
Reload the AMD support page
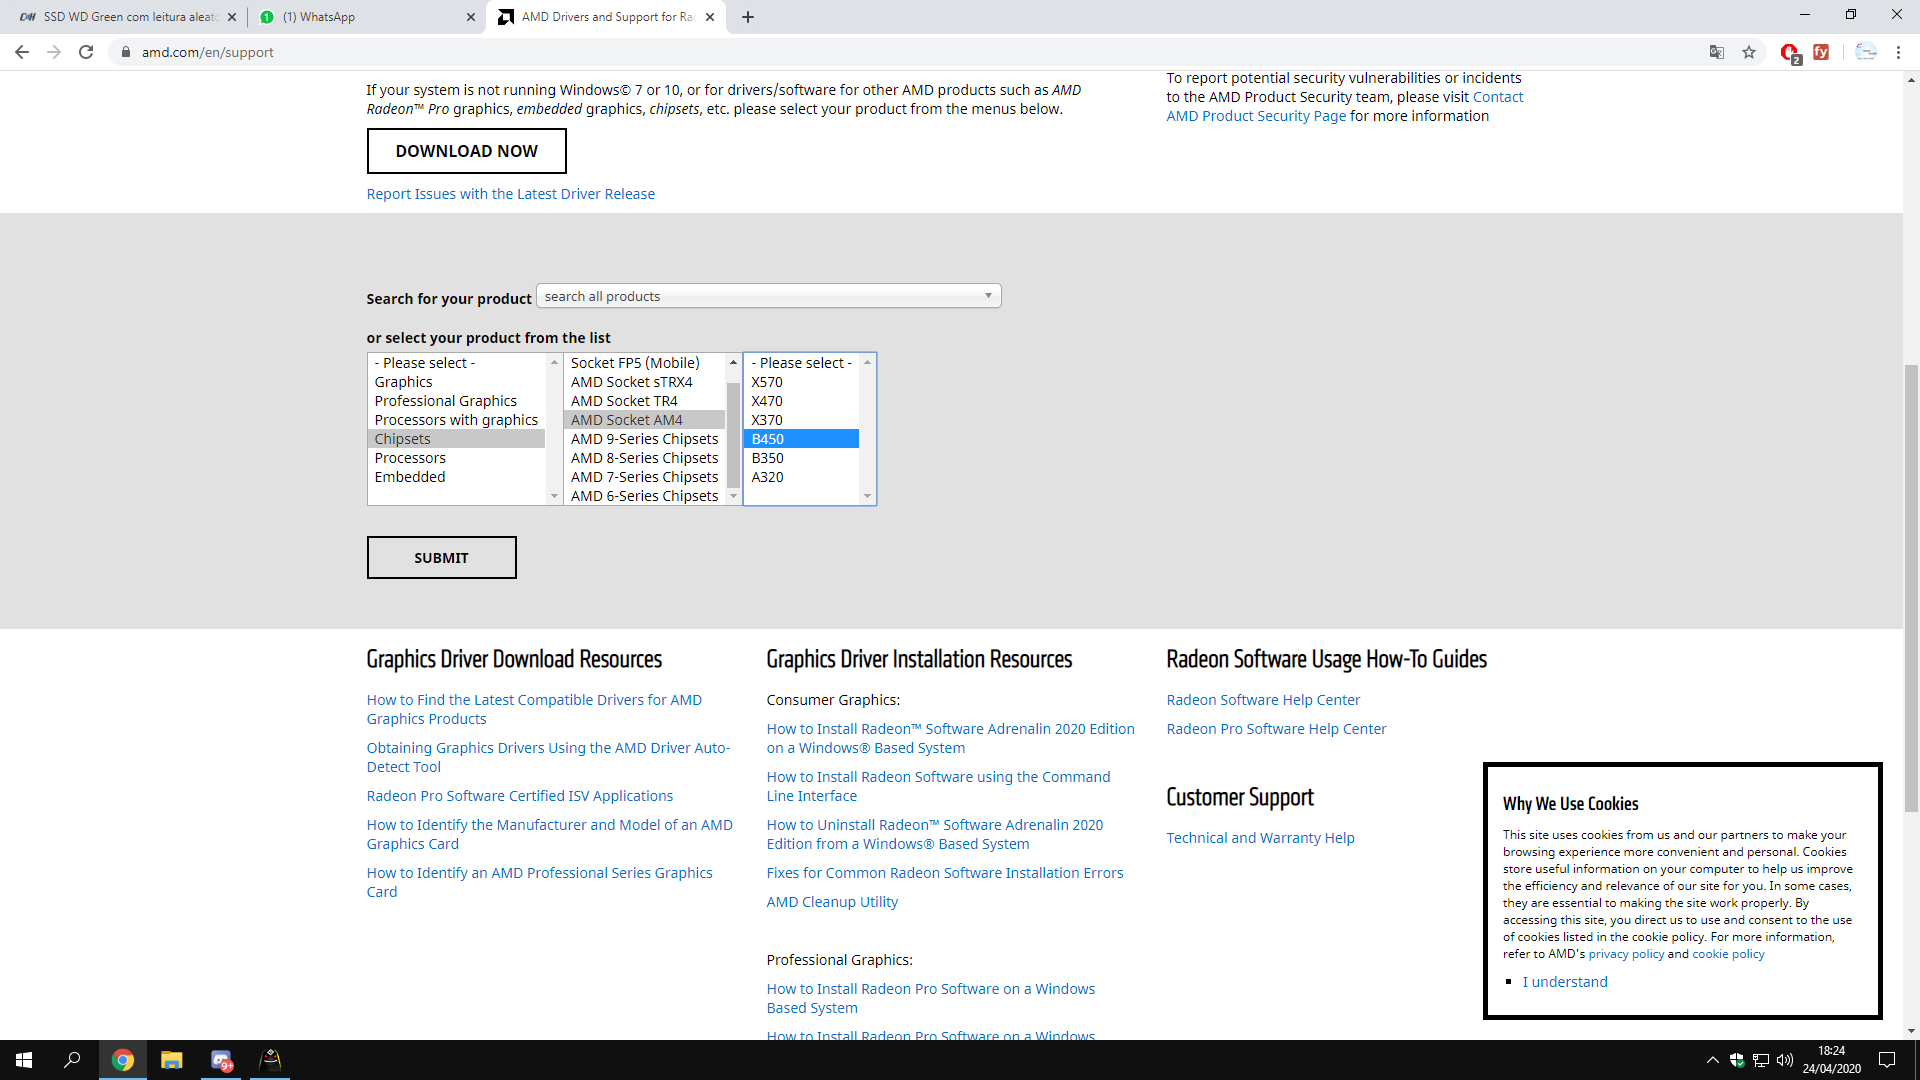(x=86, y=52)
